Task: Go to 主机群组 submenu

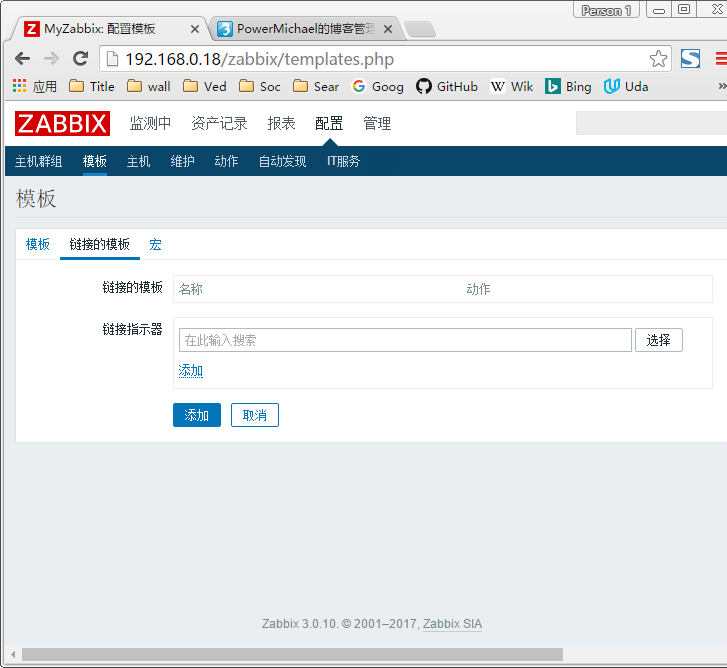Action: [38, 161]
